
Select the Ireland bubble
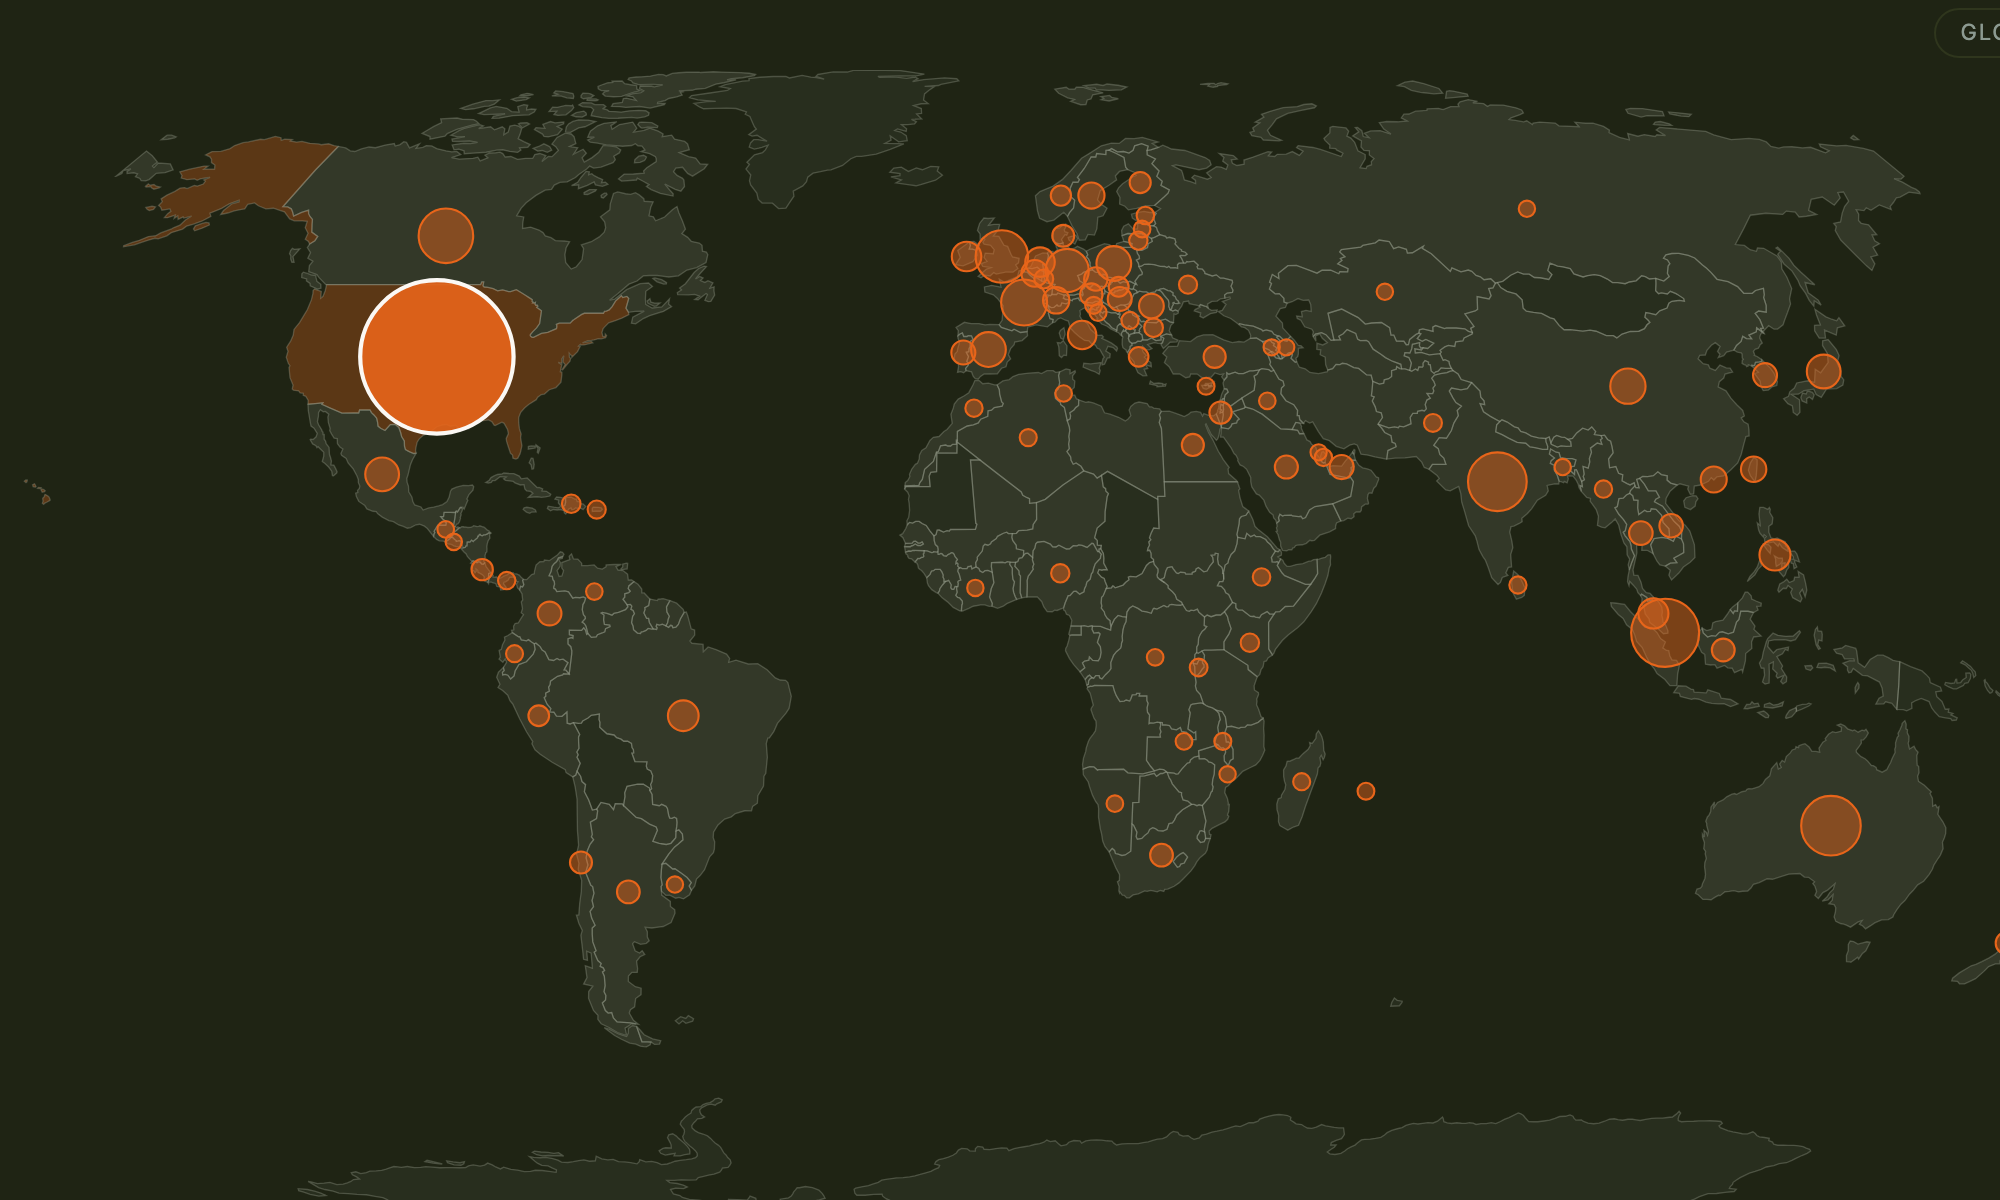click(x=966, y=256)
